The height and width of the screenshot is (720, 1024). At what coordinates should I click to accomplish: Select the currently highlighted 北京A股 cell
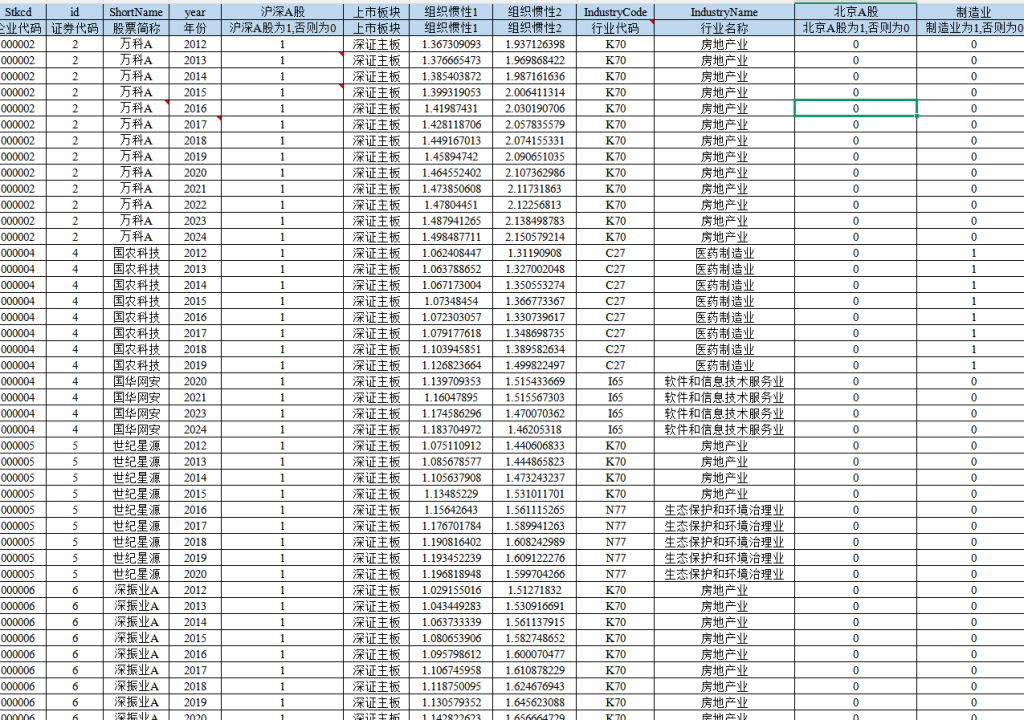click(855, 108)
